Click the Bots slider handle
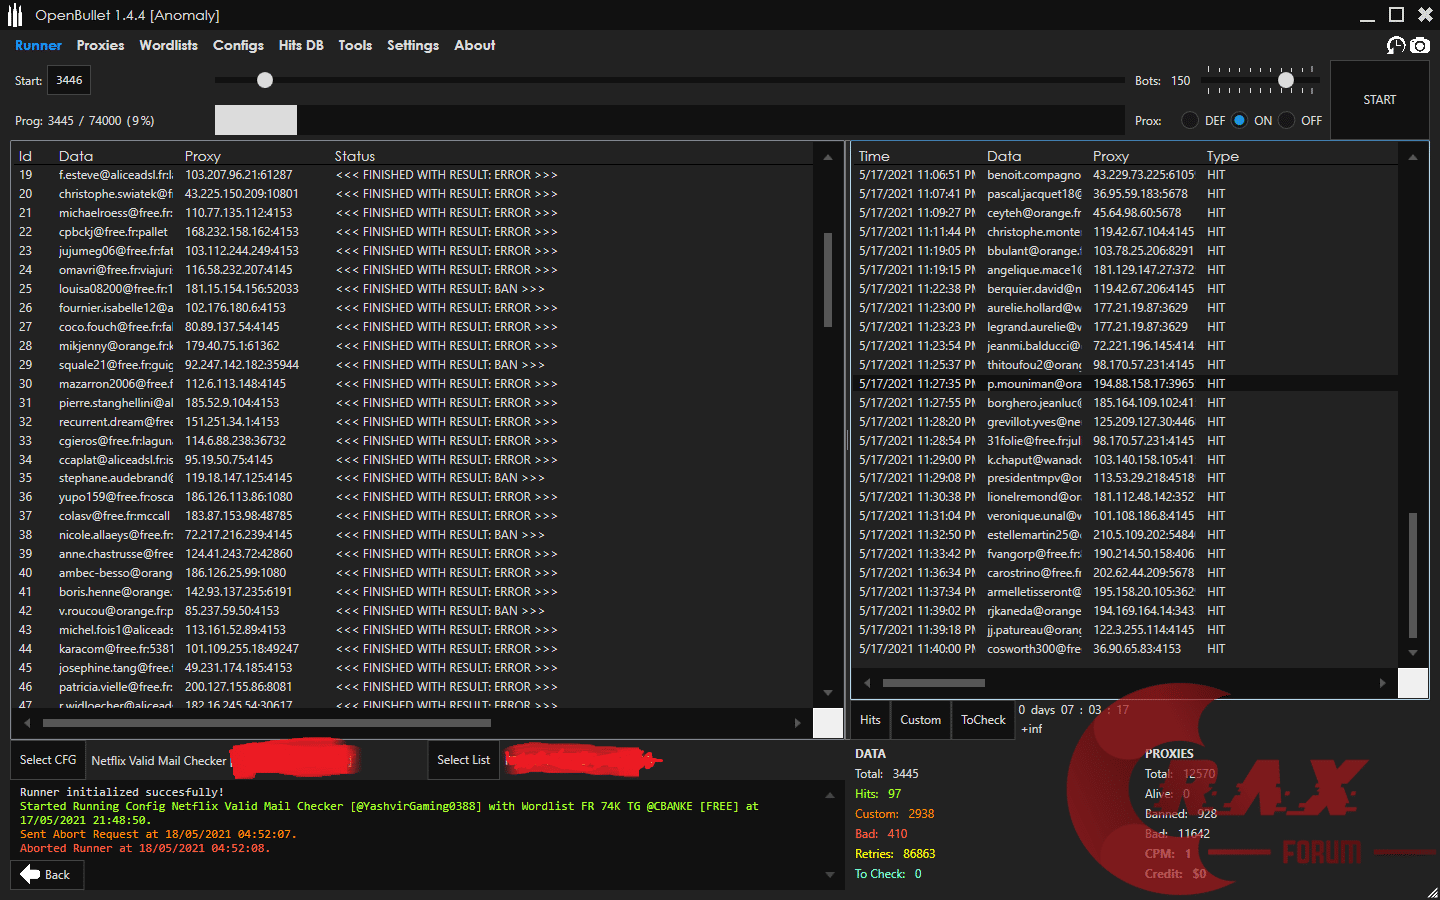 coord(1286,80)
